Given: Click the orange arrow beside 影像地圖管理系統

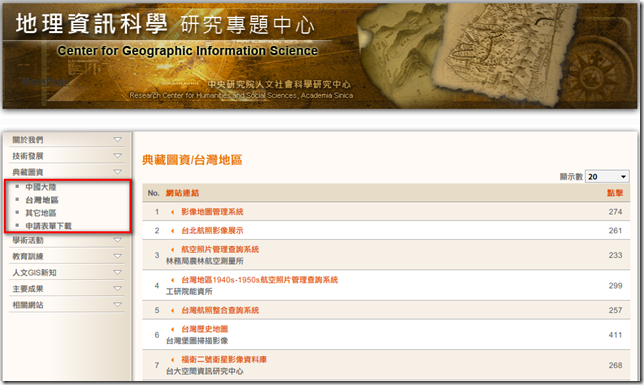Looking at the screenshot, I should (x=172, y=212).
